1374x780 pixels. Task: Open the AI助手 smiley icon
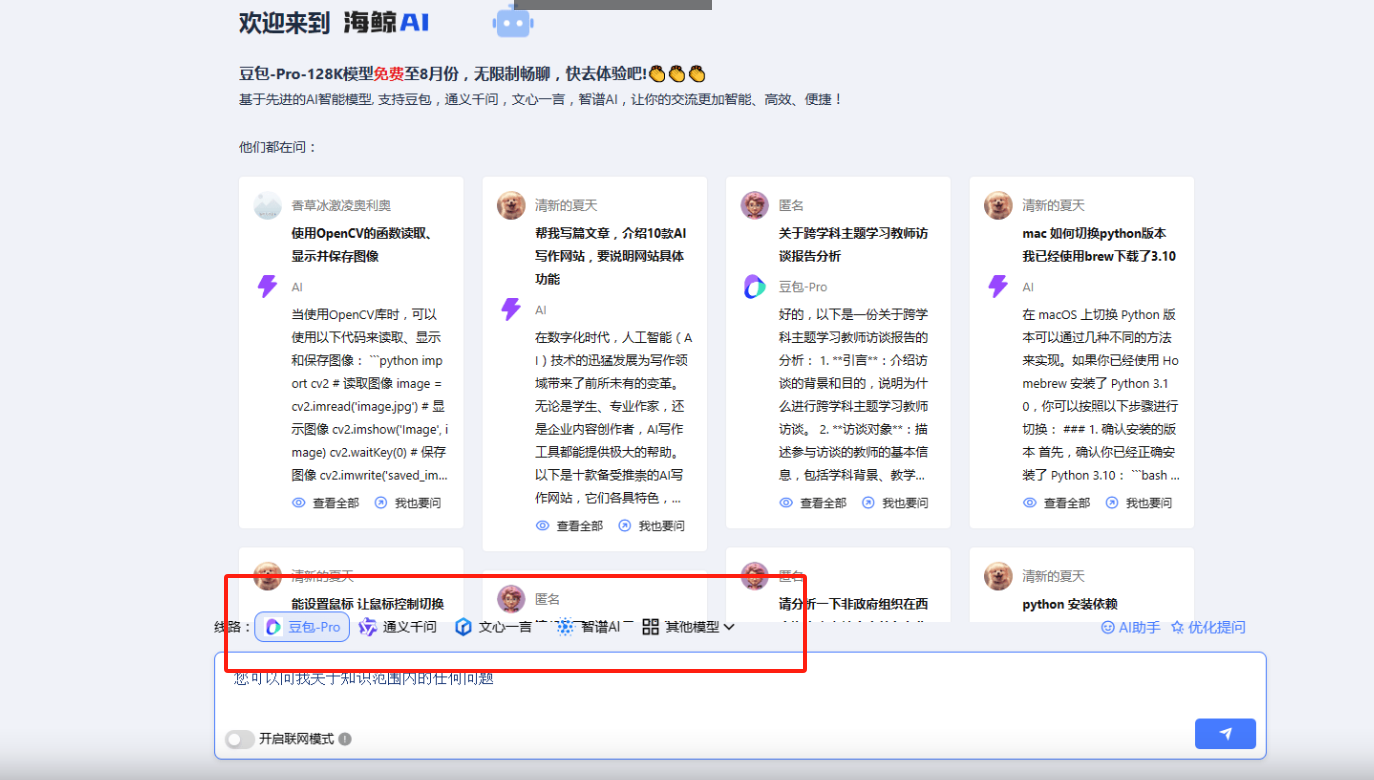point(1106,627)
